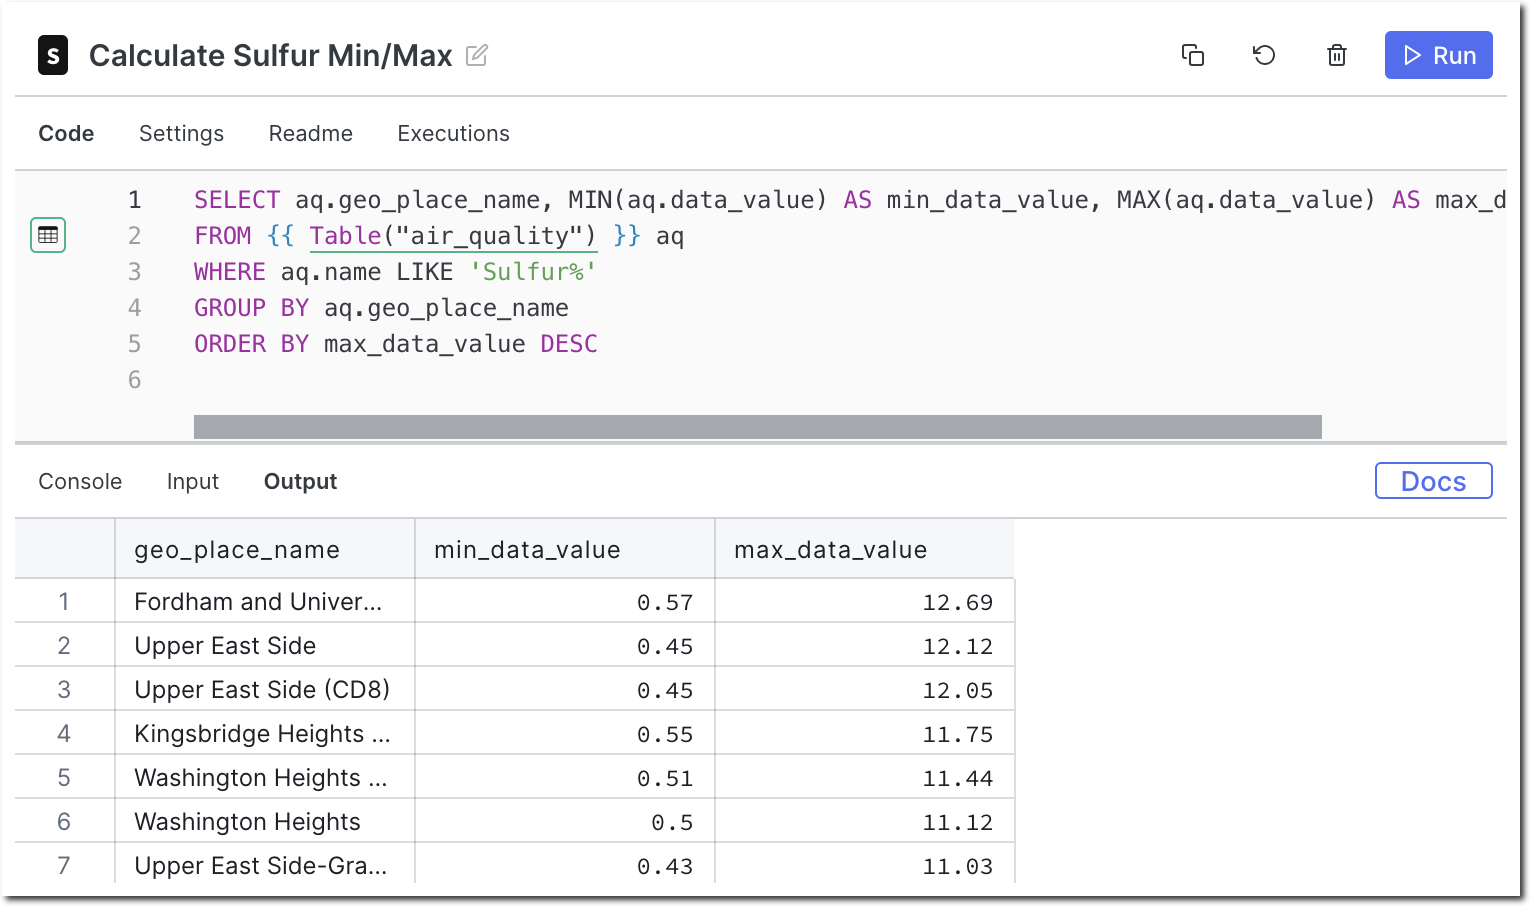The height and width of the screenshot is (906, 1530).
Task: Click max value 11.44
Action: click(958, 778)
